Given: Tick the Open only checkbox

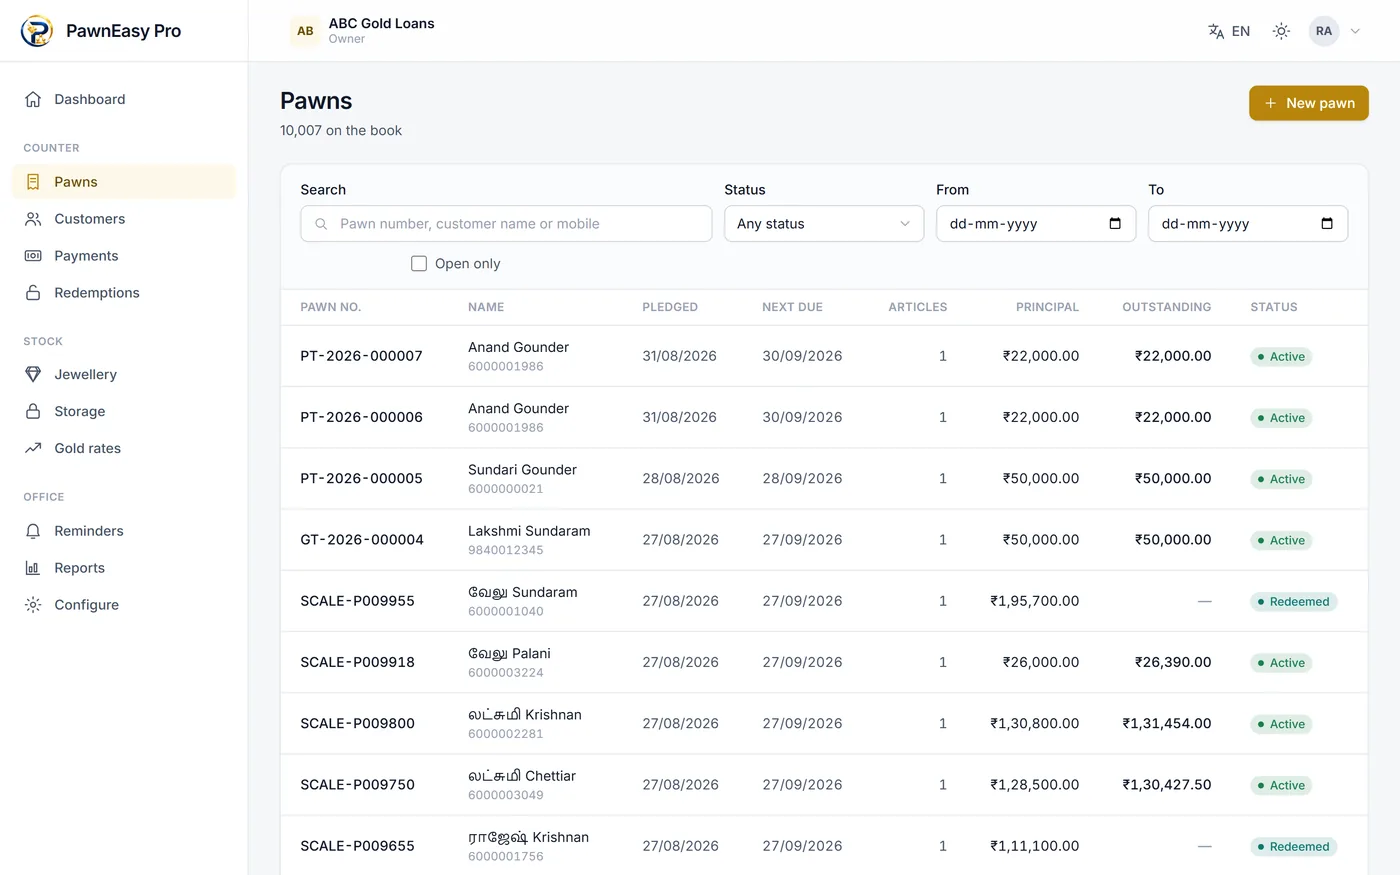Looking at the screenshot, I should [419, 264].
